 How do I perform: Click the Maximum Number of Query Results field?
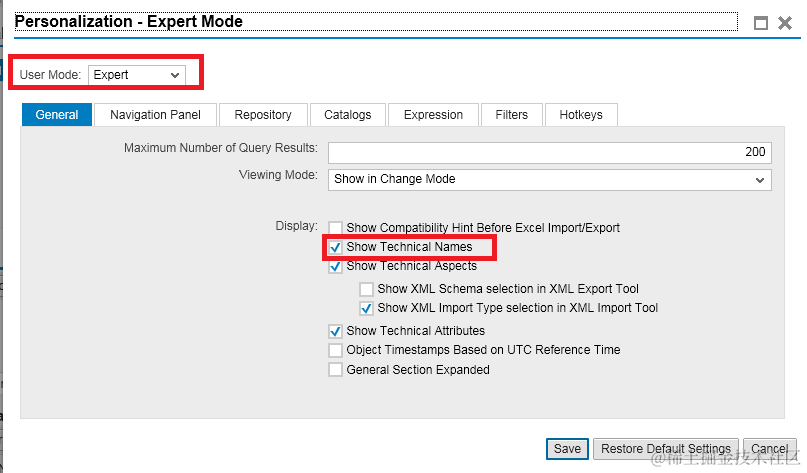click(x=550, y=152)
